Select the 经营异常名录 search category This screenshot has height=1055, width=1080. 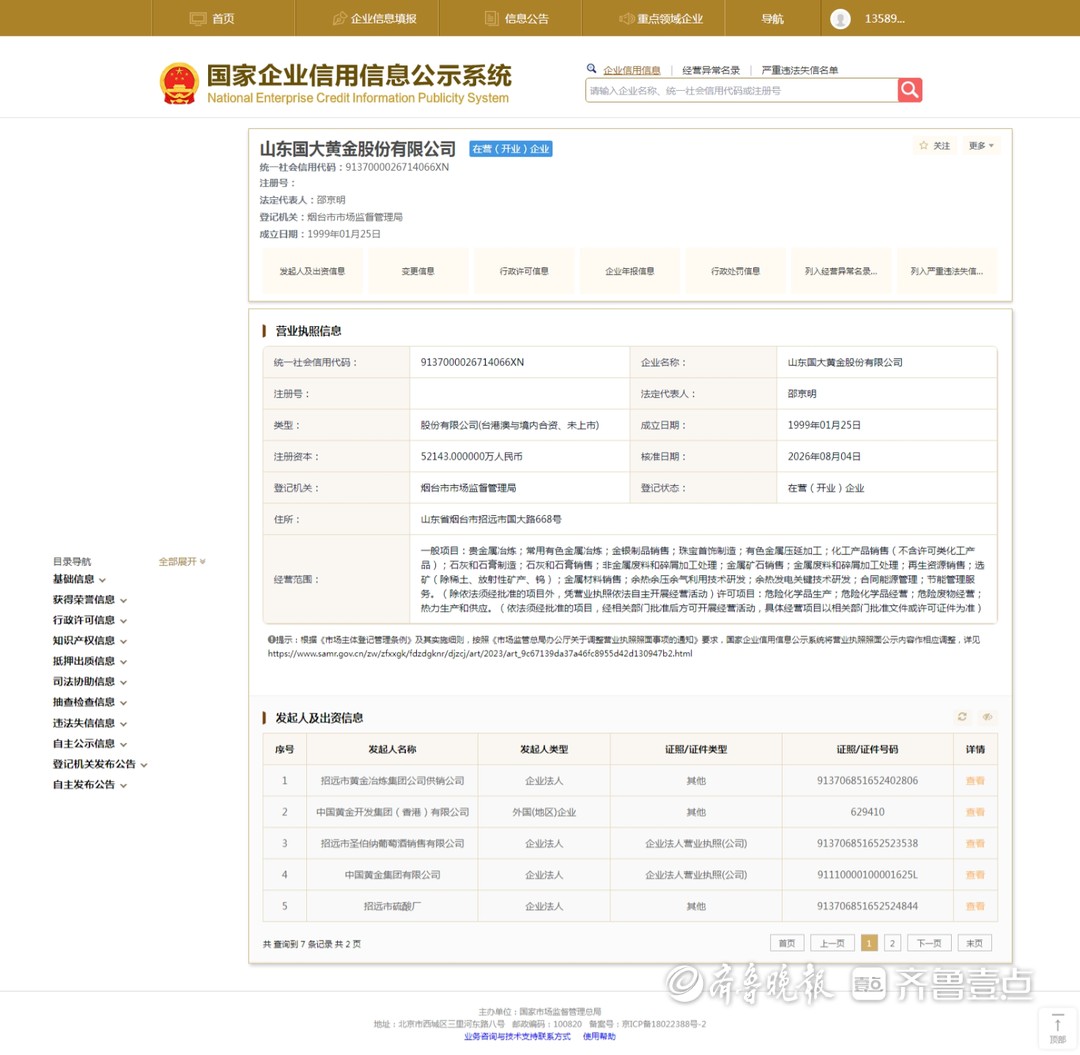point(711,70)
